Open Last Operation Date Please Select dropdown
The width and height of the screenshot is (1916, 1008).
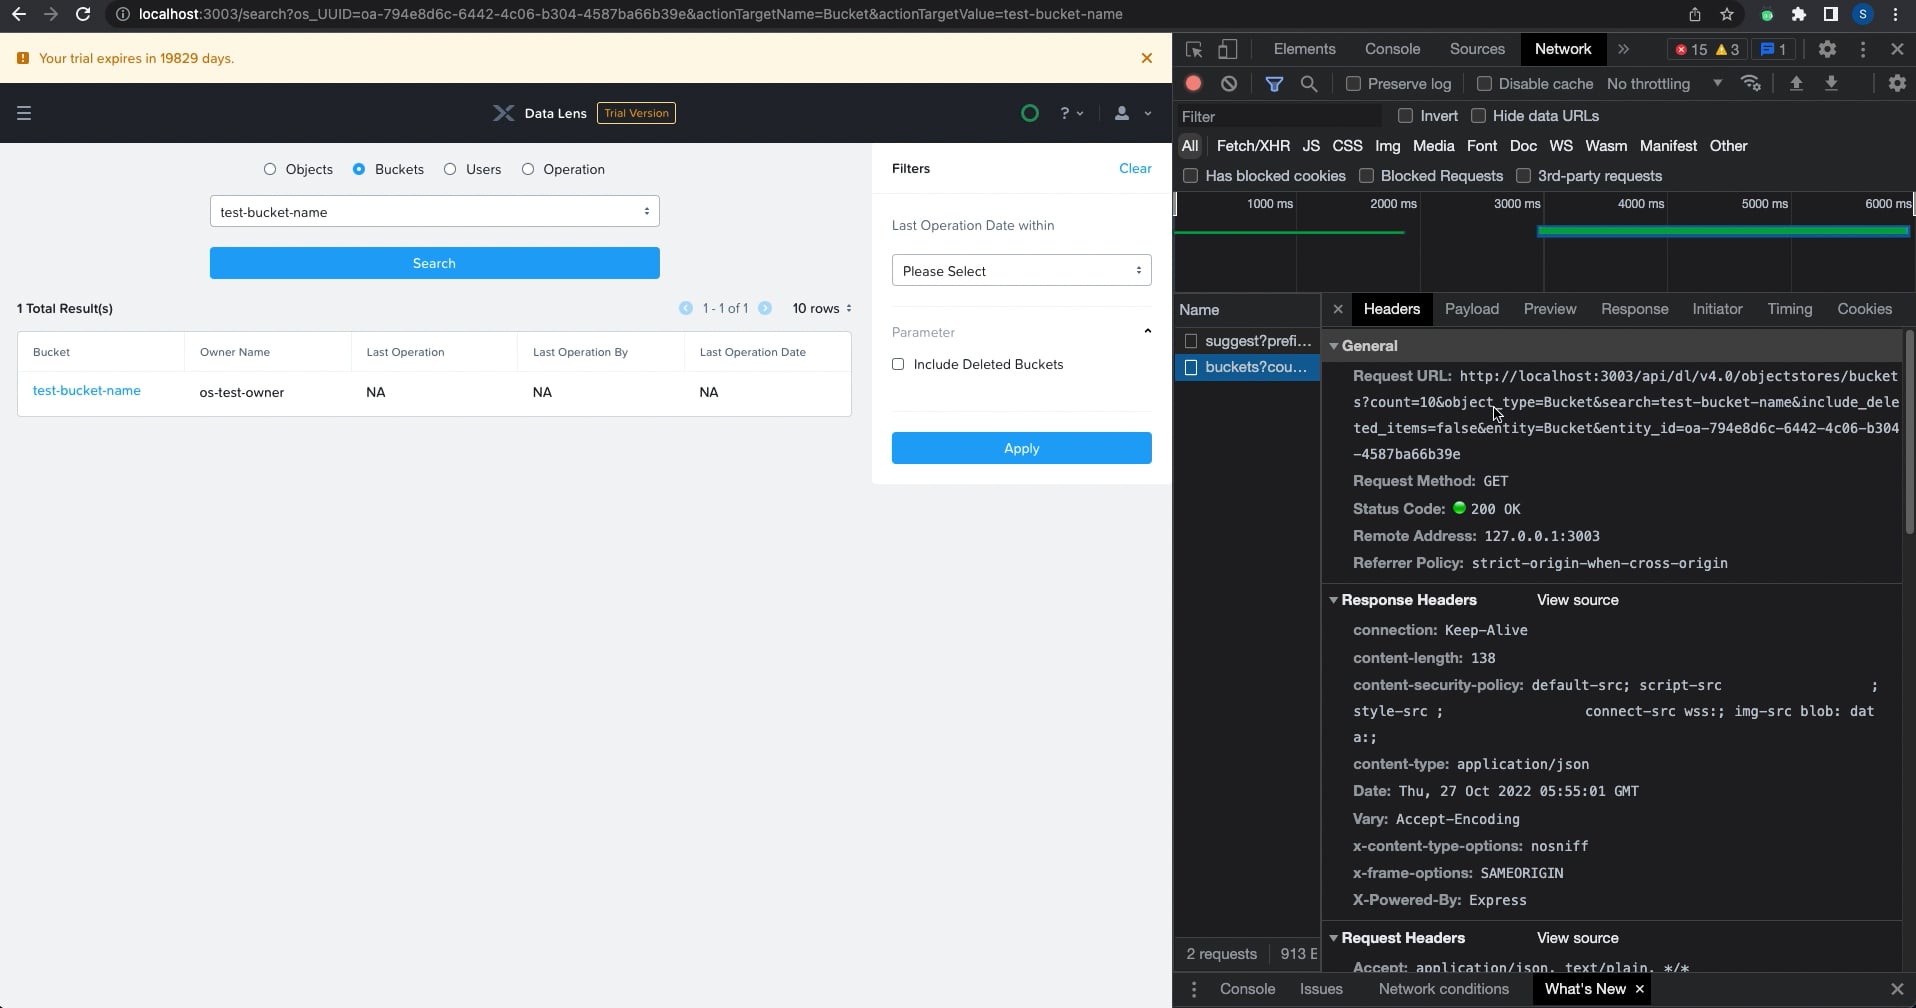pyautogui.click(x=1021, y=271)
